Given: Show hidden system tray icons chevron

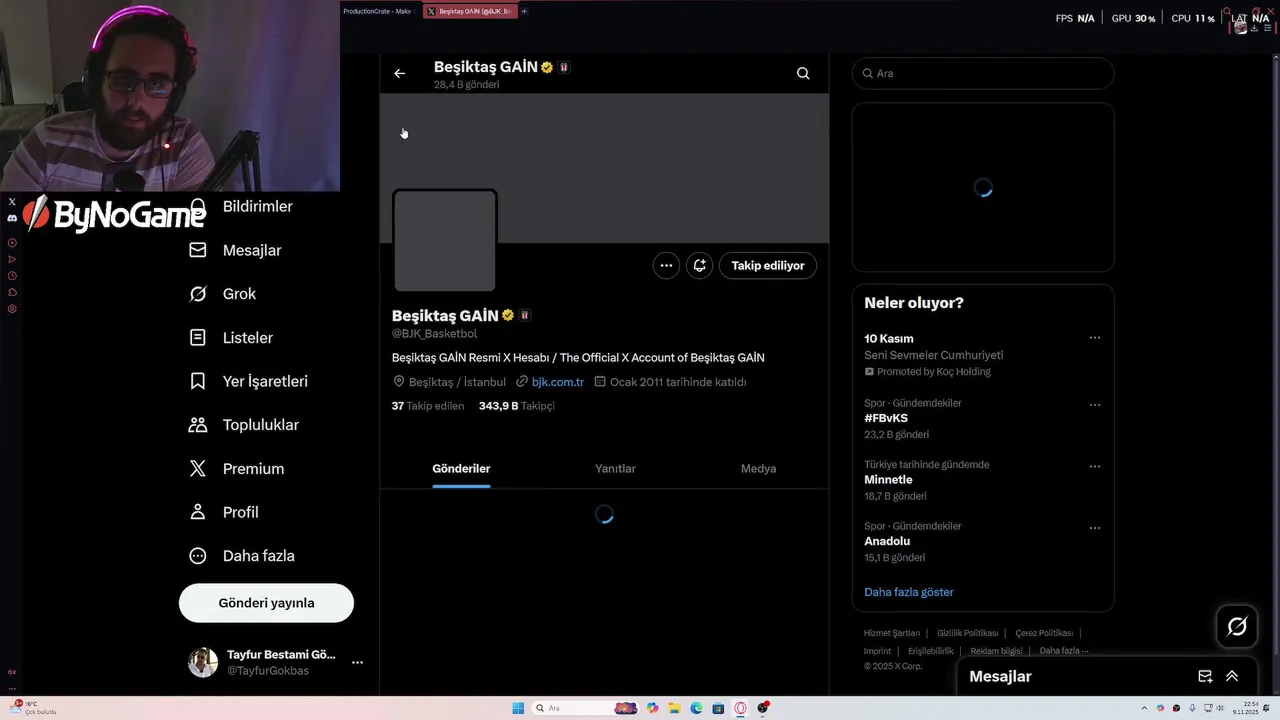Looking at the screenshot, I should tap(1147, 708).
